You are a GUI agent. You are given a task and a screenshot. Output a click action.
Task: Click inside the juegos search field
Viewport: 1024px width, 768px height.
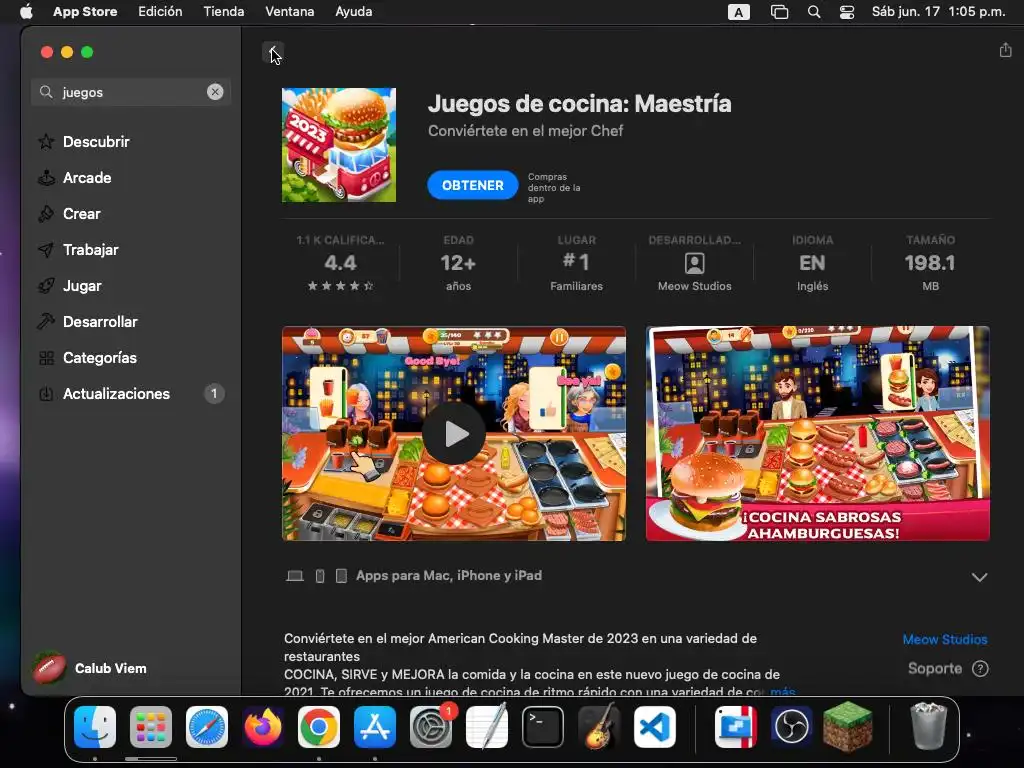(x=131, y=92)
